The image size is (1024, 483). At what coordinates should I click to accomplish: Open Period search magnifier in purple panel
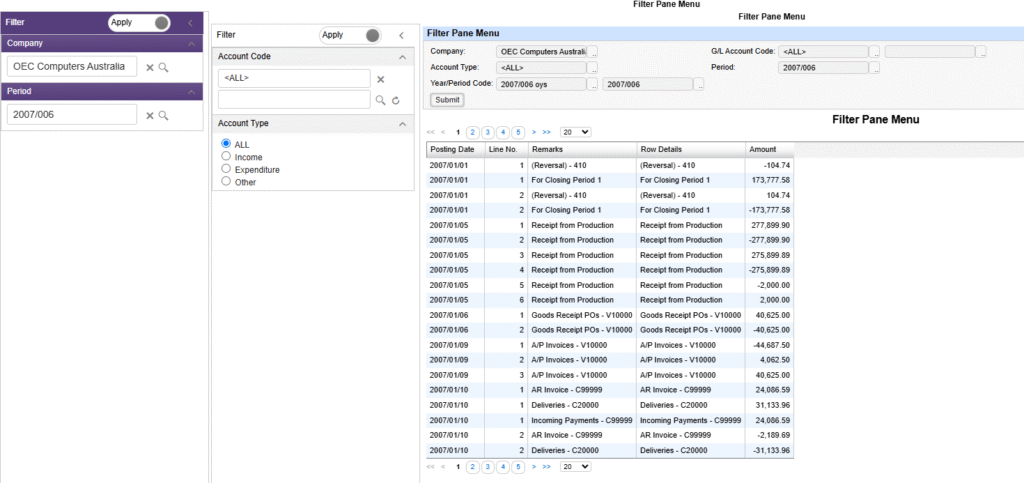click(163, 116)
